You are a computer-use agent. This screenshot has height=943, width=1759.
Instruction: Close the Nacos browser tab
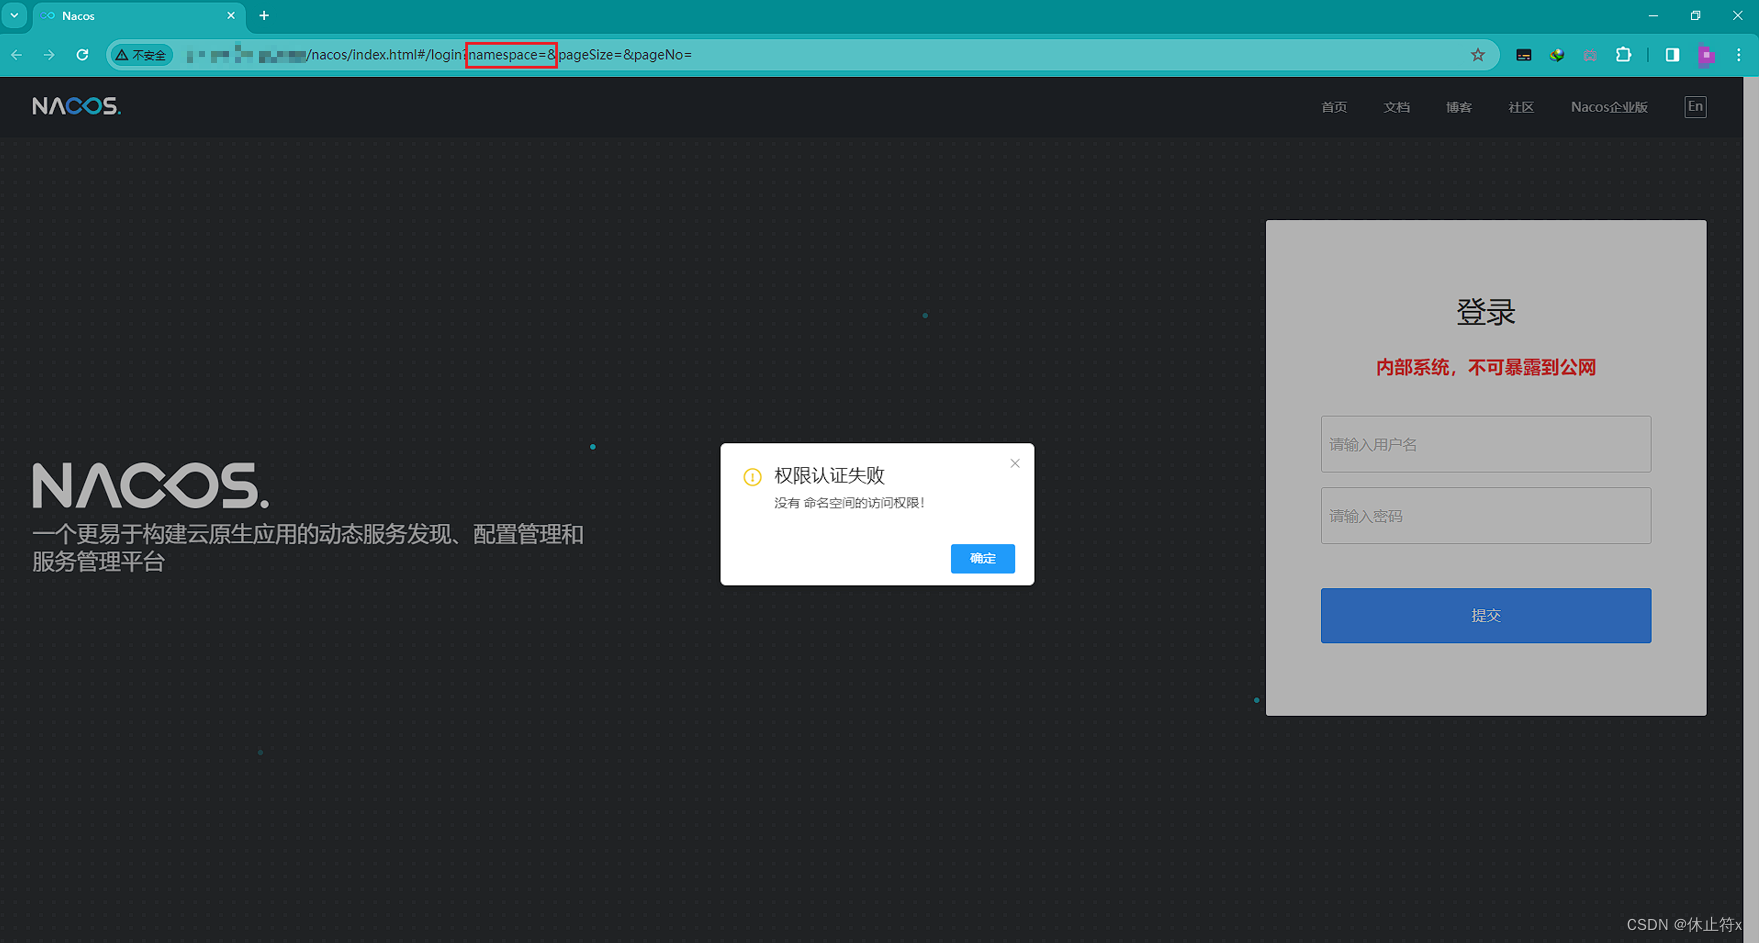pos(231,16)
